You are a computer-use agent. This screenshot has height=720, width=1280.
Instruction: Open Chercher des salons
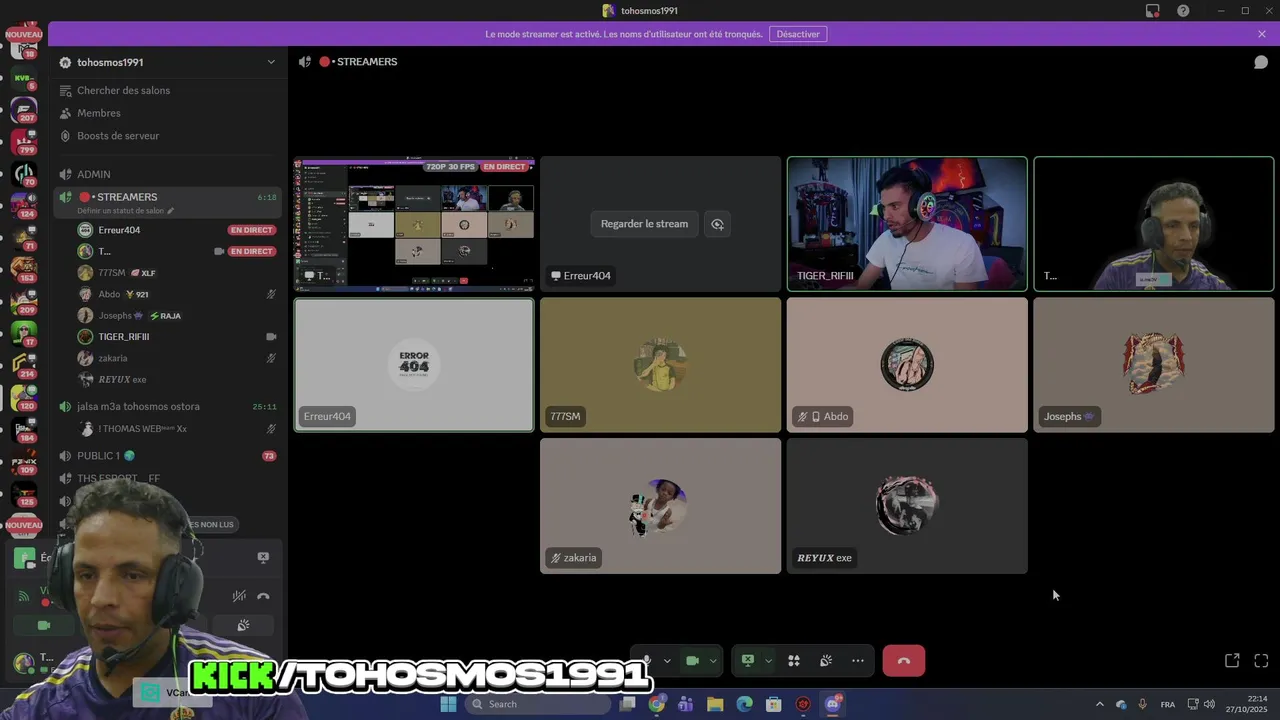click(123, 90)
